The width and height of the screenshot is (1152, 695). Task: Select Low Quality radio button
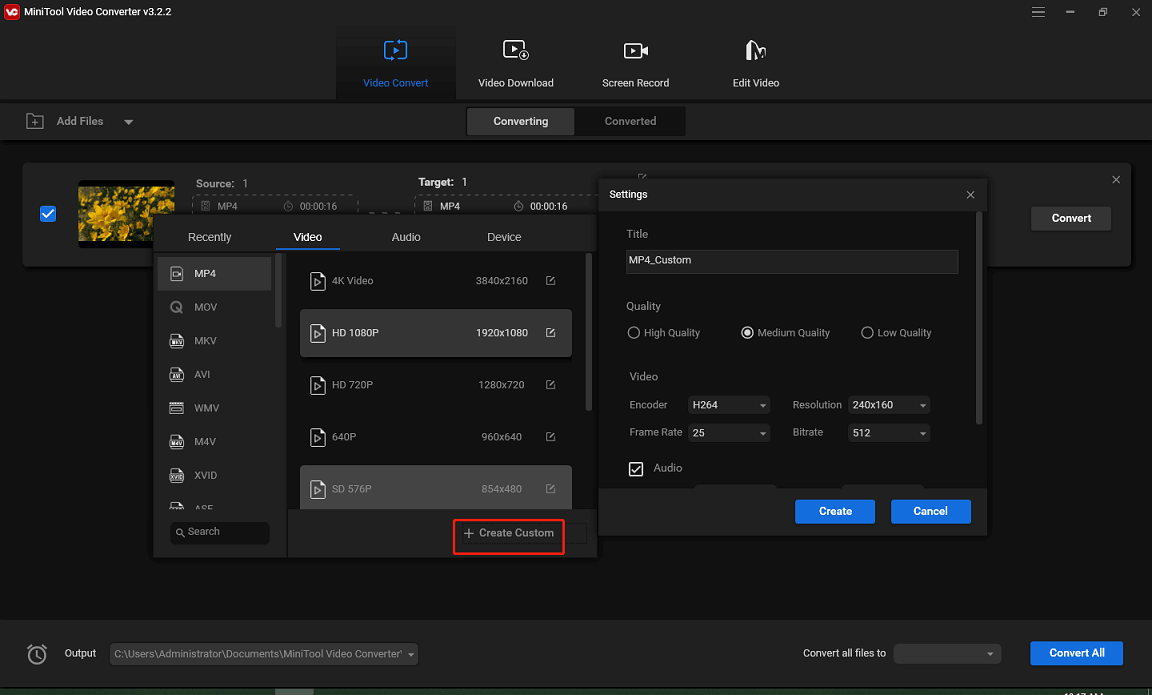point(867,333)
